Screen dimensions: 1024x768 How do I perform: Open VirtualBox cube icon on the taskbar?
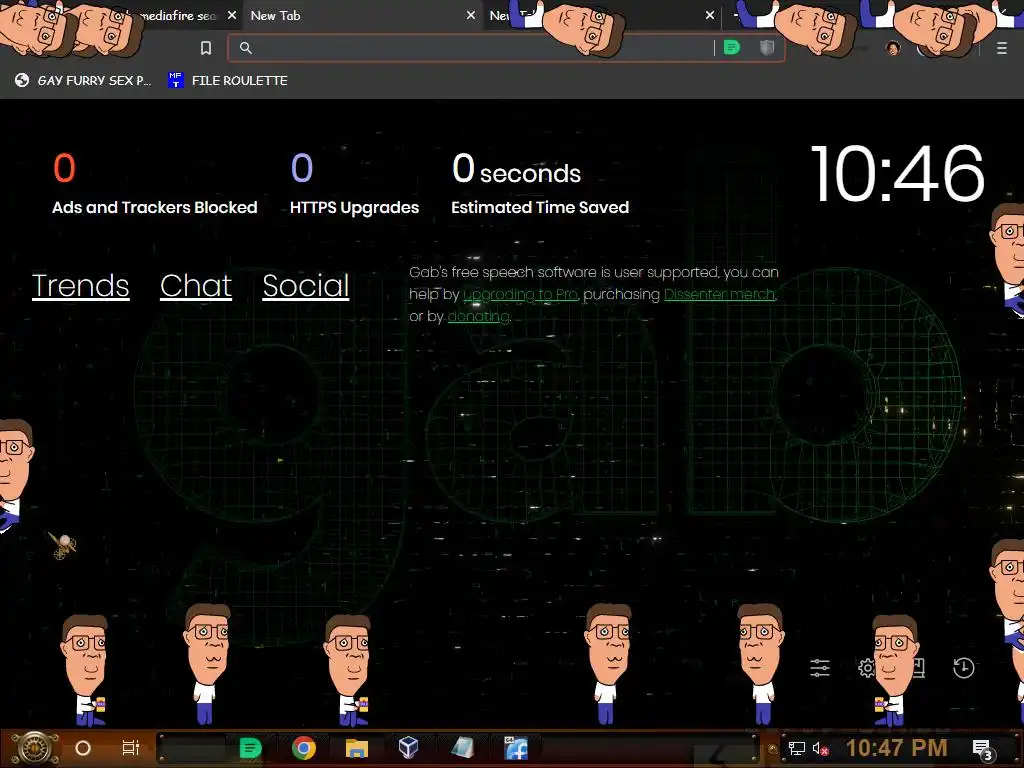coord(408,748)
